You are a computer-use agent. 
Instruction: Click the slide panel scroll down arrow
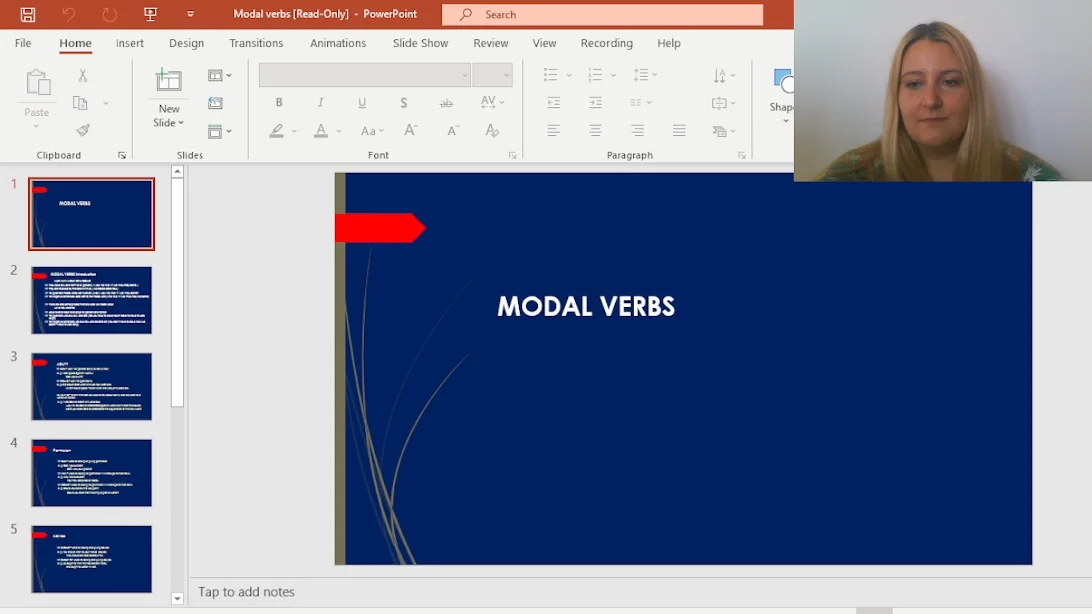point(177,599)
